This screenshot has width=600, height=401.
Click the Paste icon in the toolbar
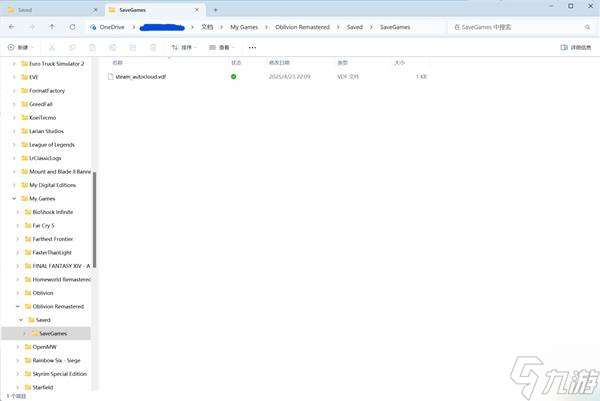pyautogui.click(x=92, y=47)
